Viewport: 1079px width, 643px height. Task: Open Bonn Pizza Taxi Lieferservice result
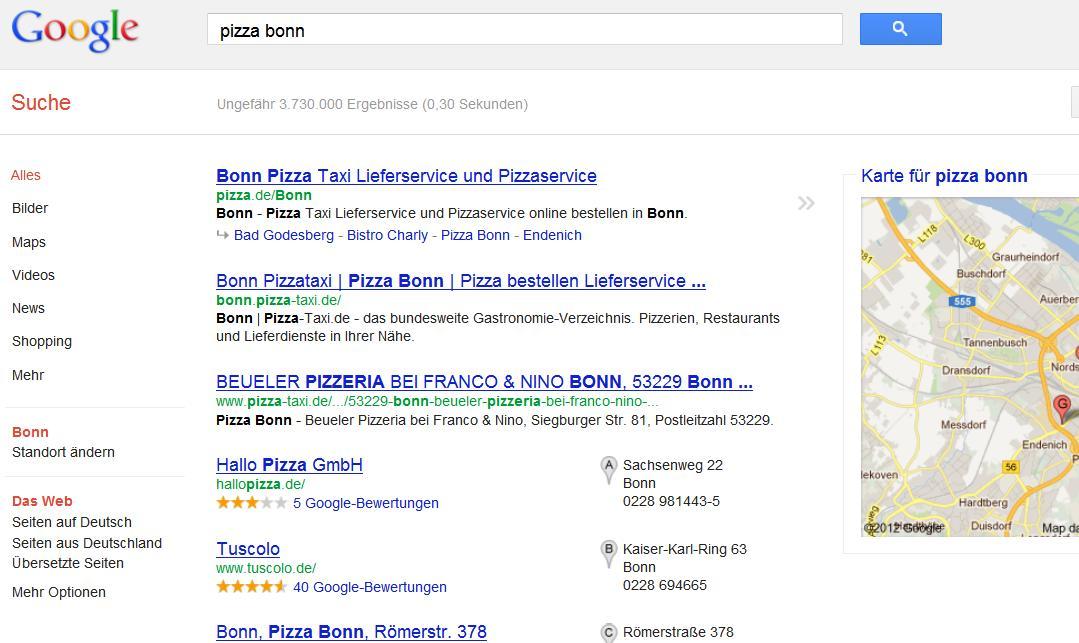coord(406,176)
